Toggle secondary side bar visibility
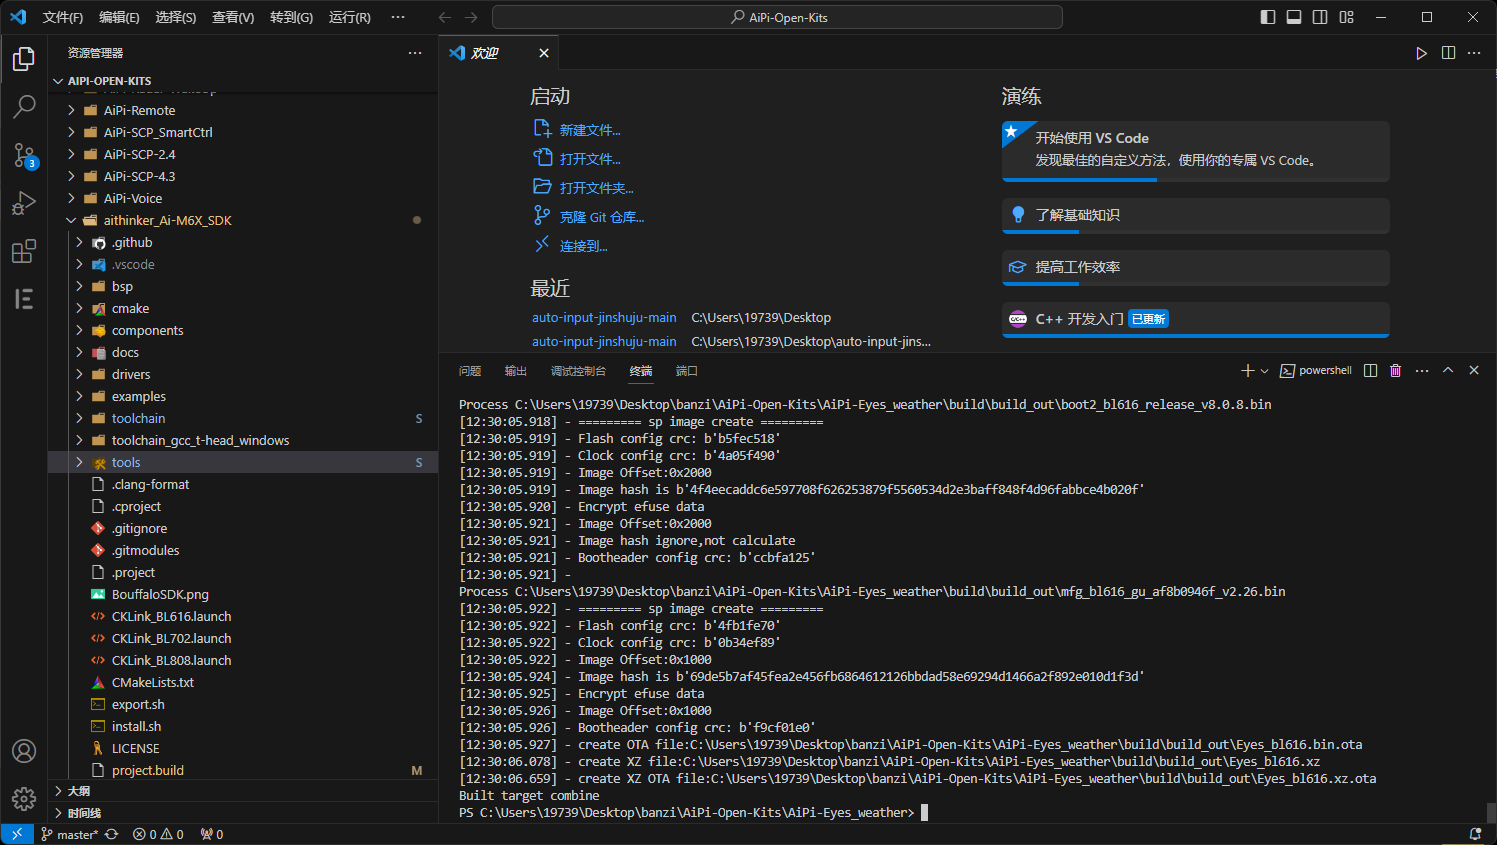Image resolution: width=1497 pixels, height=845 pixels. coord(1320,17)
